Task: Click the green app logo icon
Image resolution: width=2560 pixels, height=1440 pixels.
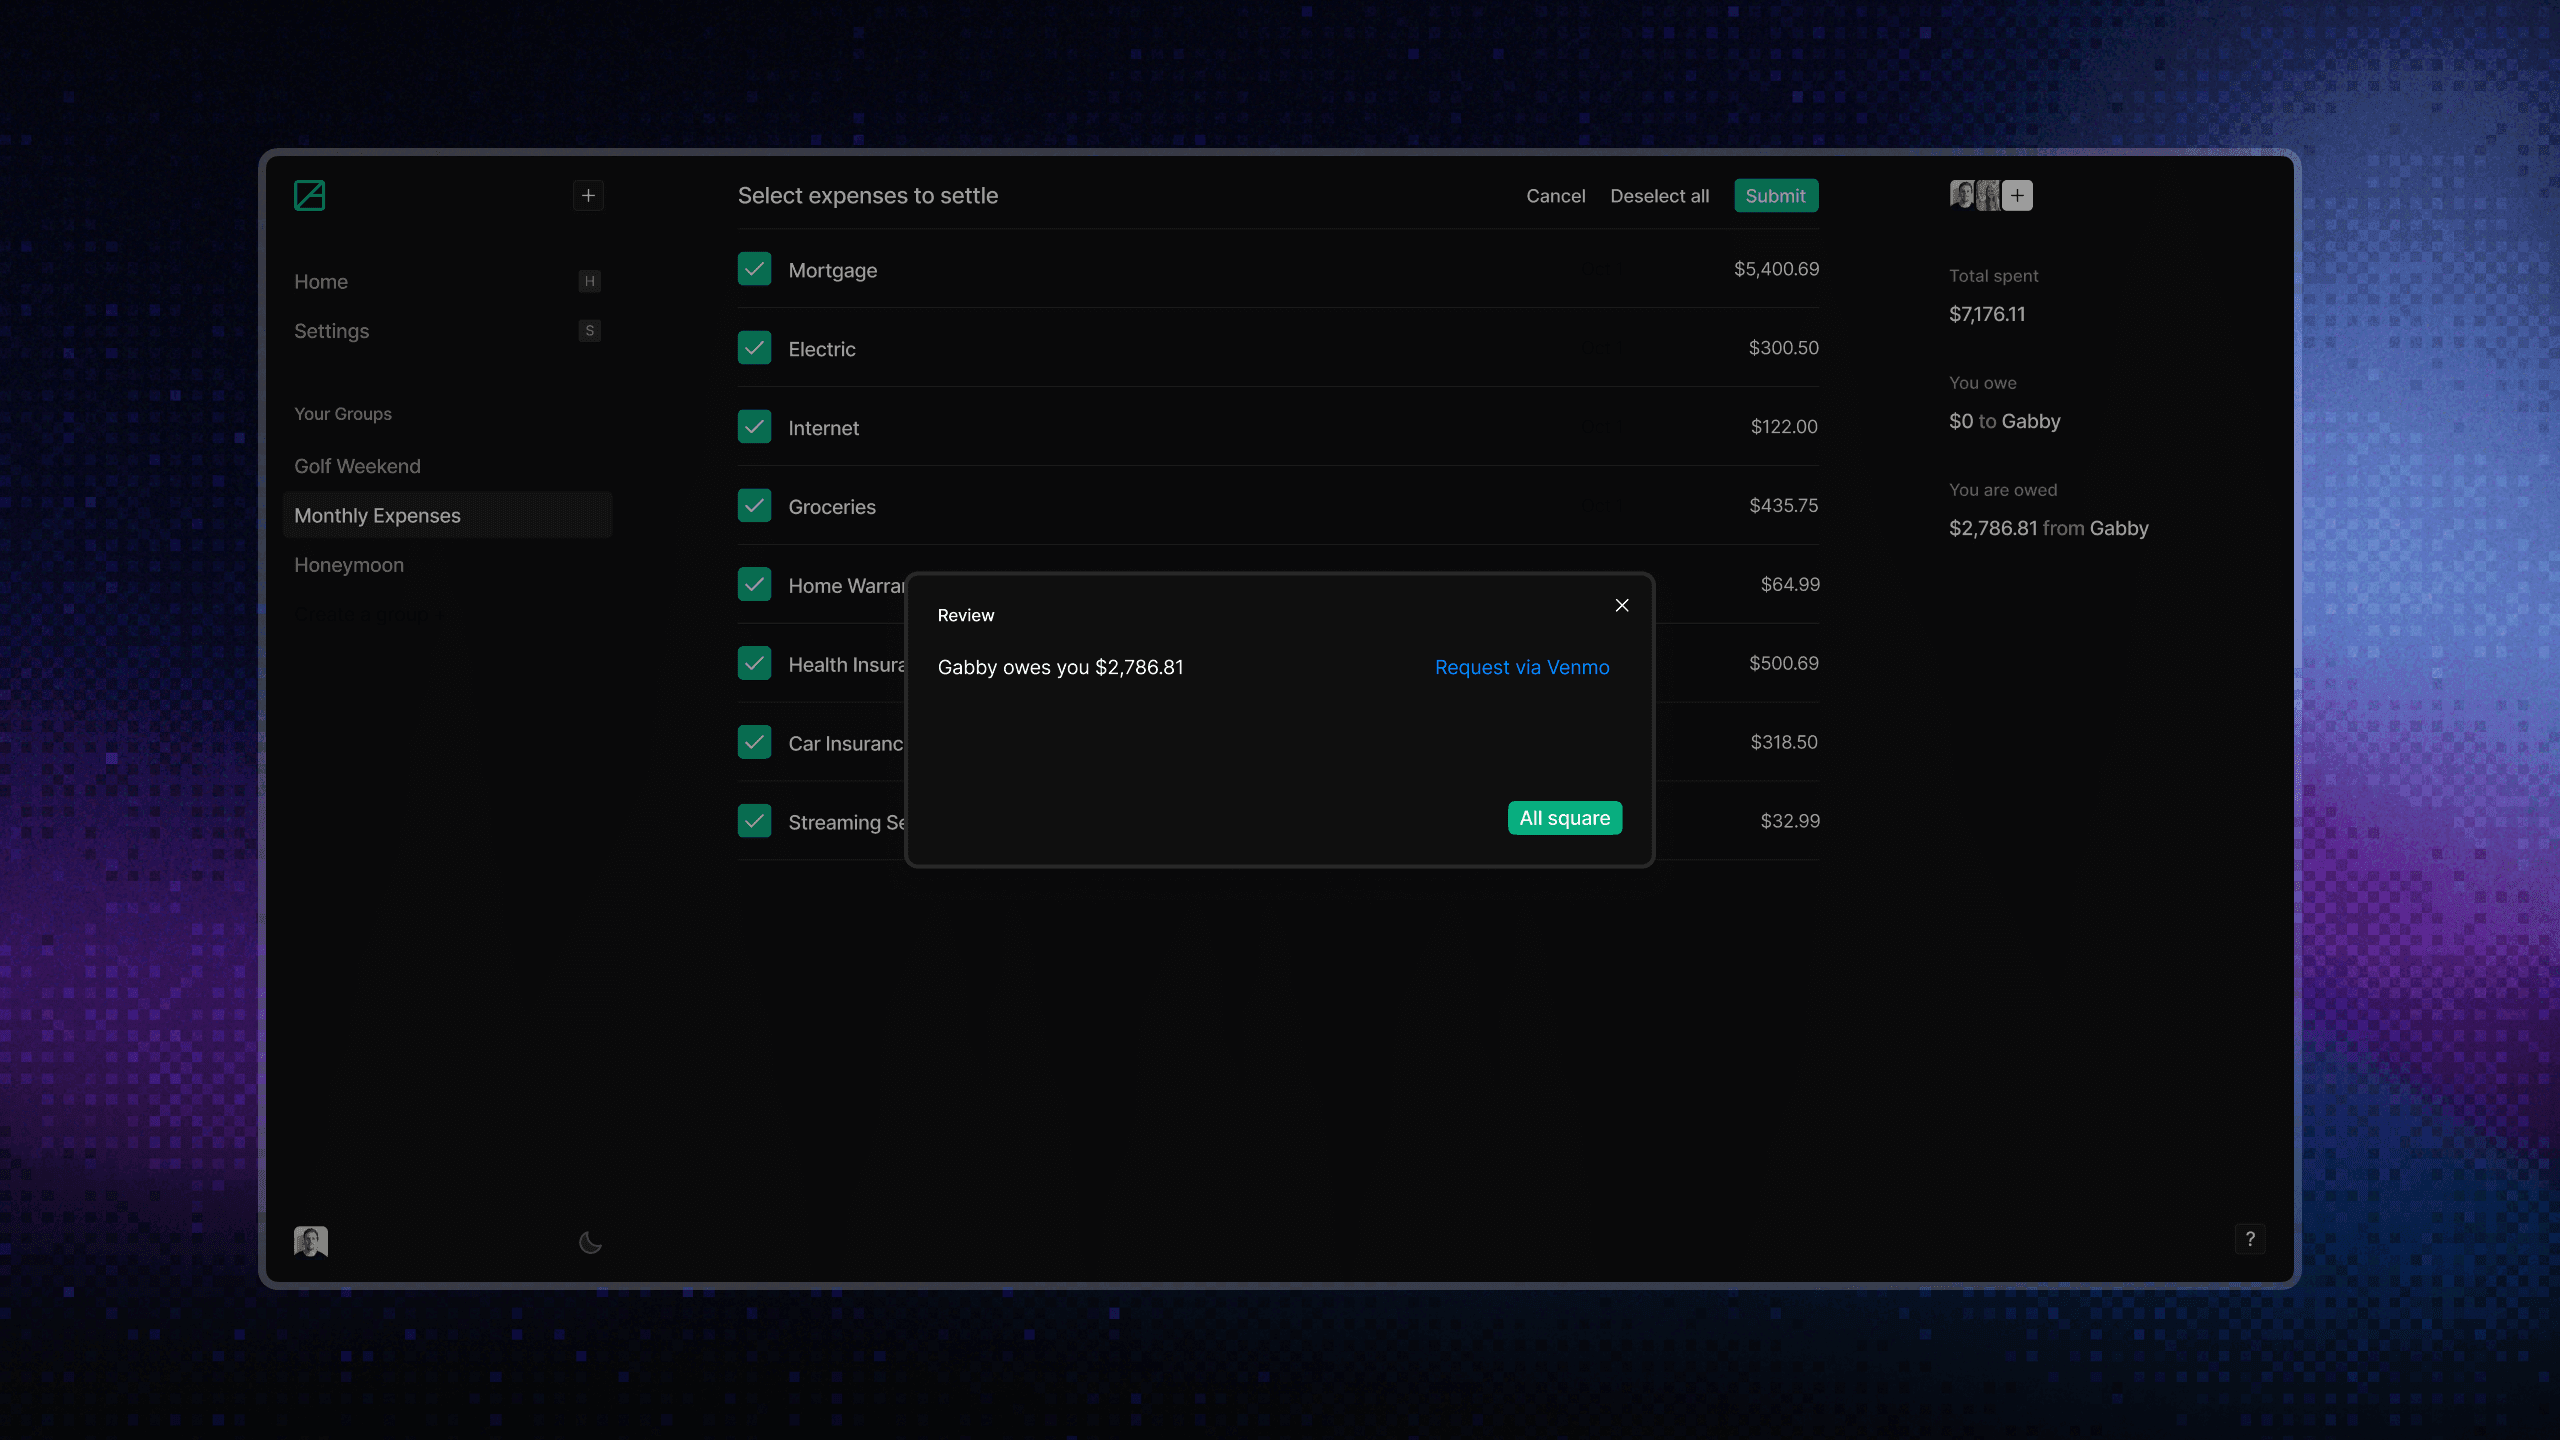Action: pyautogui.click(x=309, y=195)
